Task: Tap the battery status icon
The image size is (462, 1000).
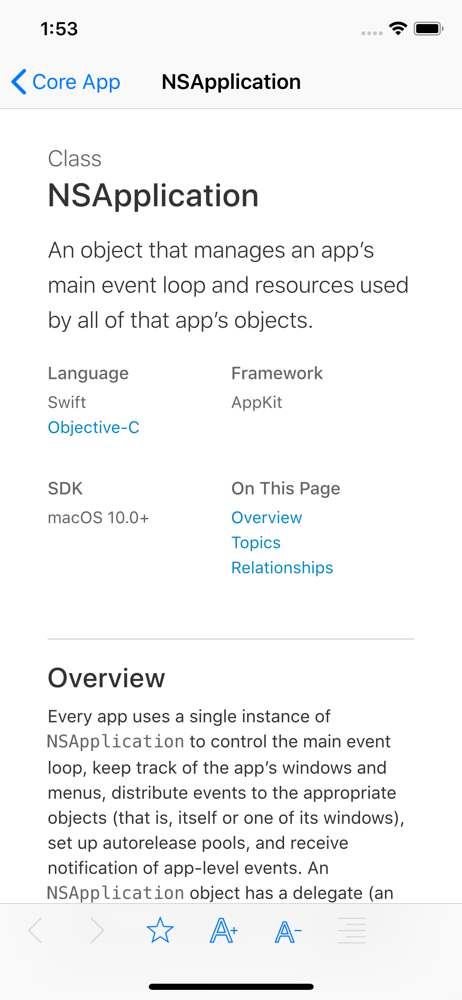Action: 428,29
